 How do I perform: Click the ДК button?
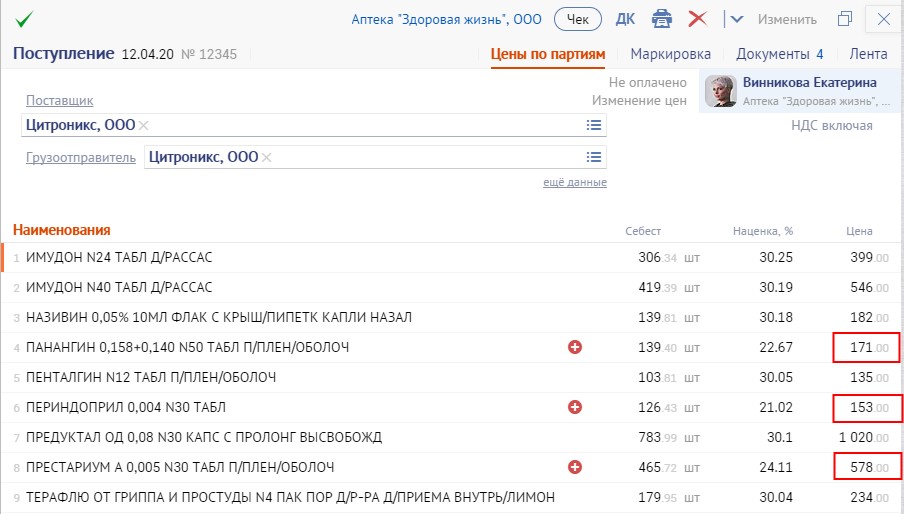625,19
